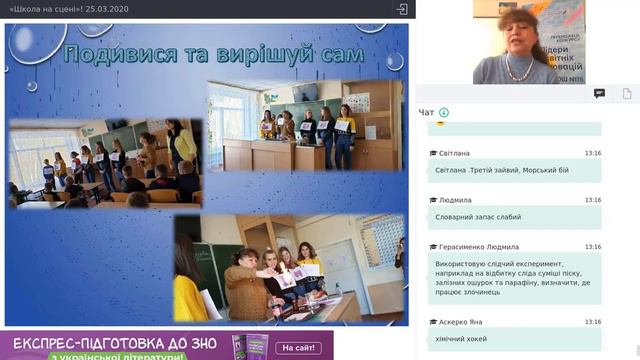Click the 'Чат' panel heading
The image size is (640, 360).
pos(426,112)
